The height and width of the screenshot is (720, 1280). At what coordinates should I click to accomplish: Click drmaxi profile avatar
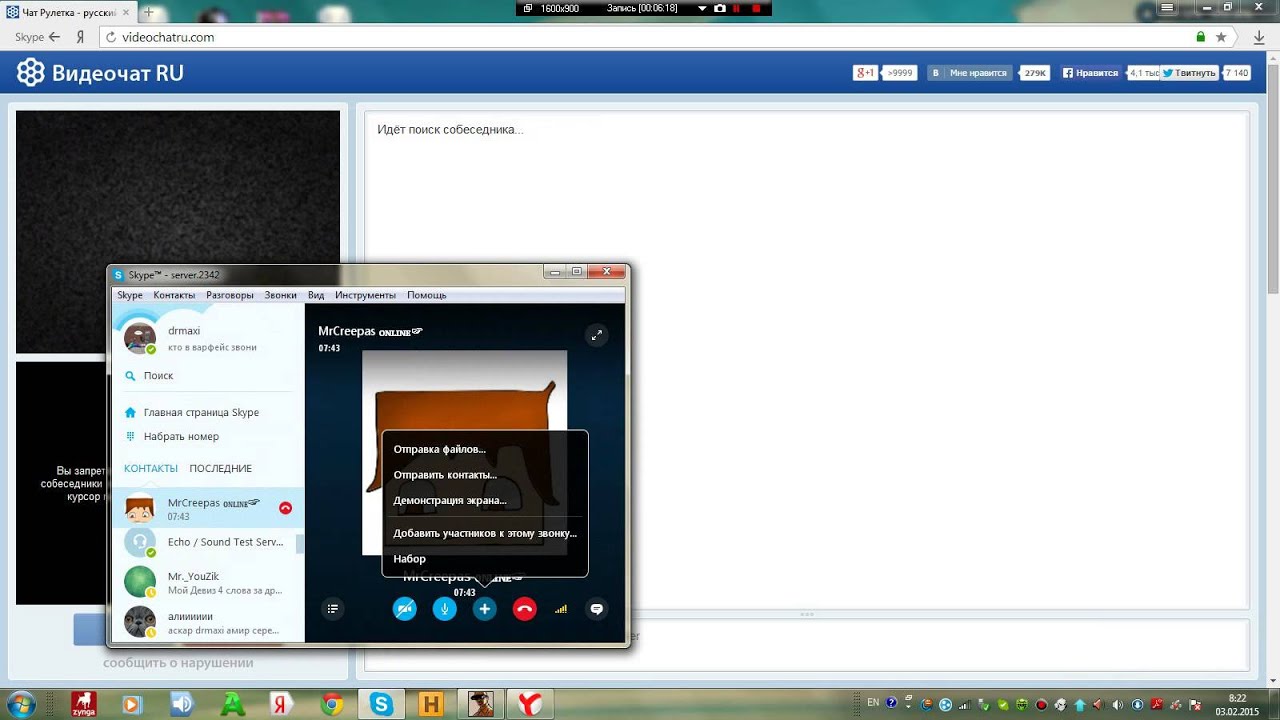tap(140, 338)
